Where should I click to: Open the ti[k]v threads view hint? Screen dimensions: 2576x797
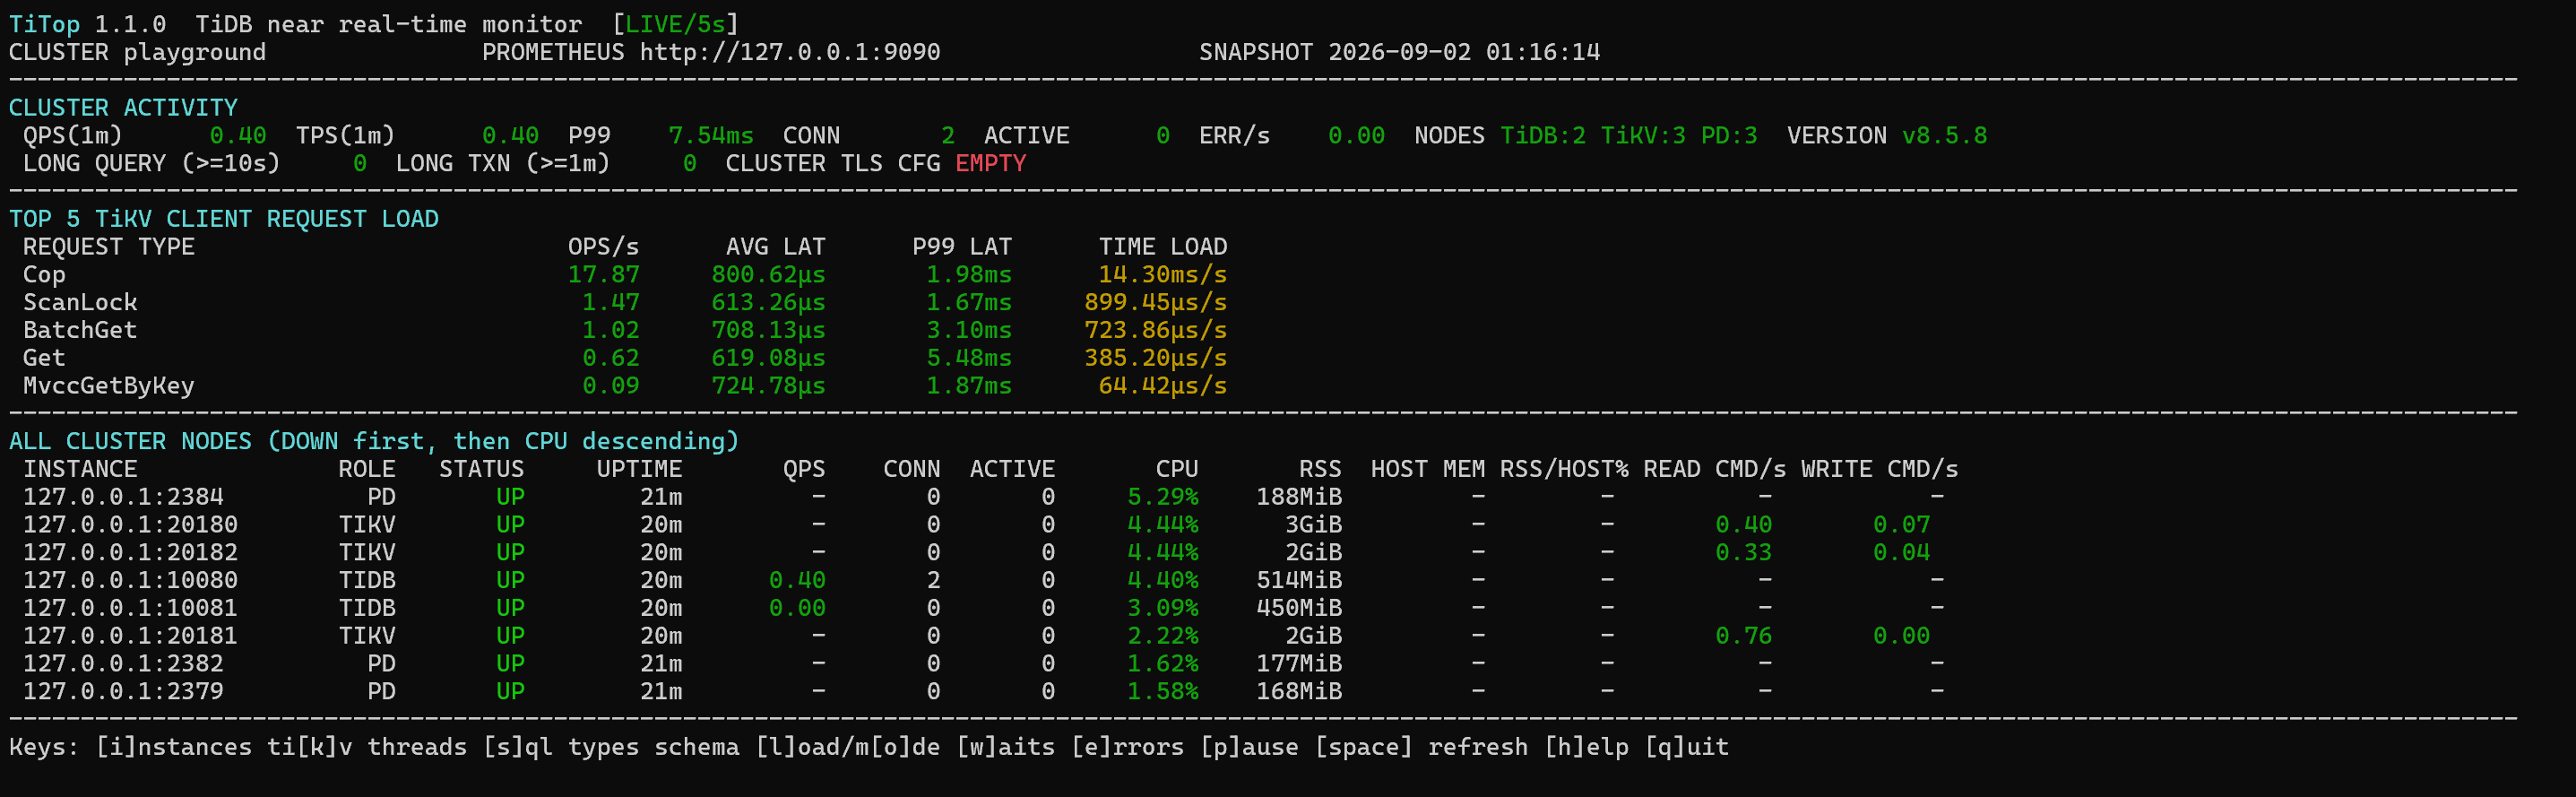367,748
